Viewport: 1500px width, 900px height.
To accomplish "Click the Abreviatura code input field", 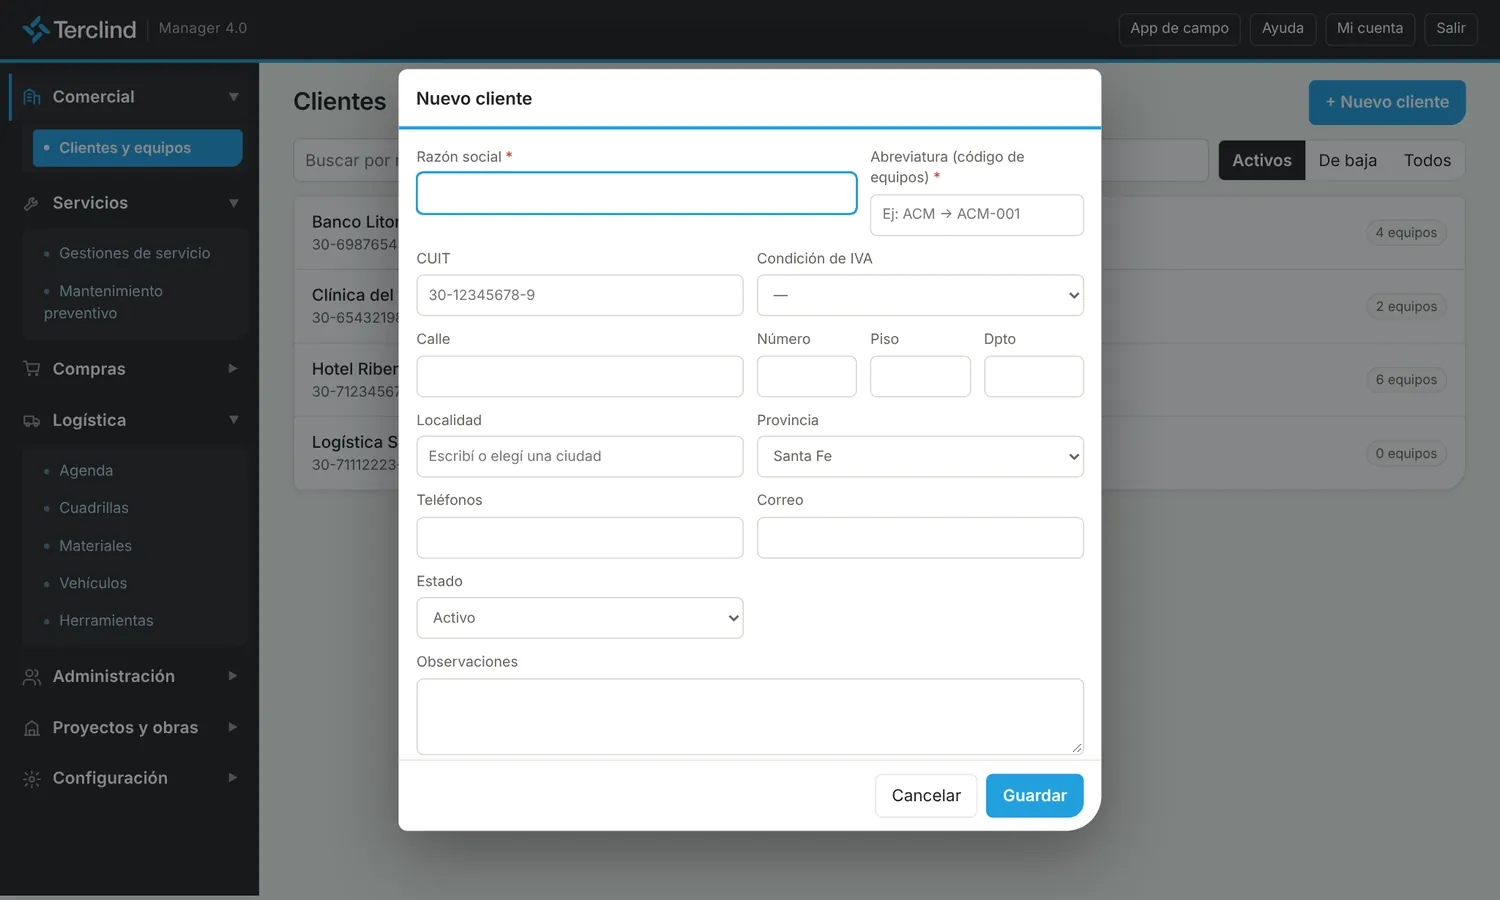I will pyautogui.click(x=977, y=215).
